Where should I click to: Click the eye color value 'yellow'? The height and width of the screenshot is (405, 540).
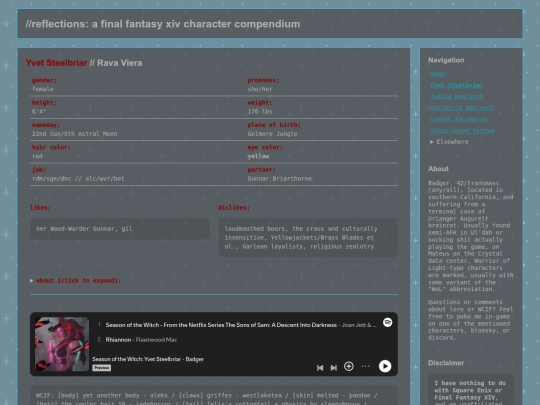258,156
